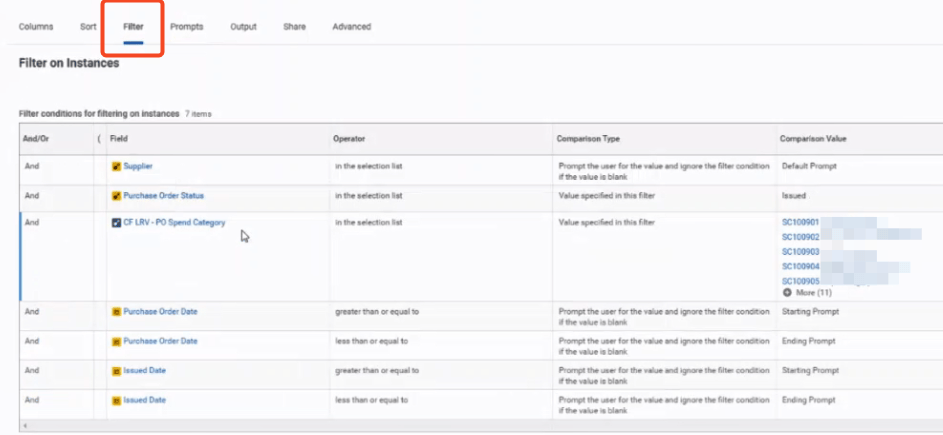Open the CF LRV - PO Spend Category link
943x435 pixels.
point(174,222)
